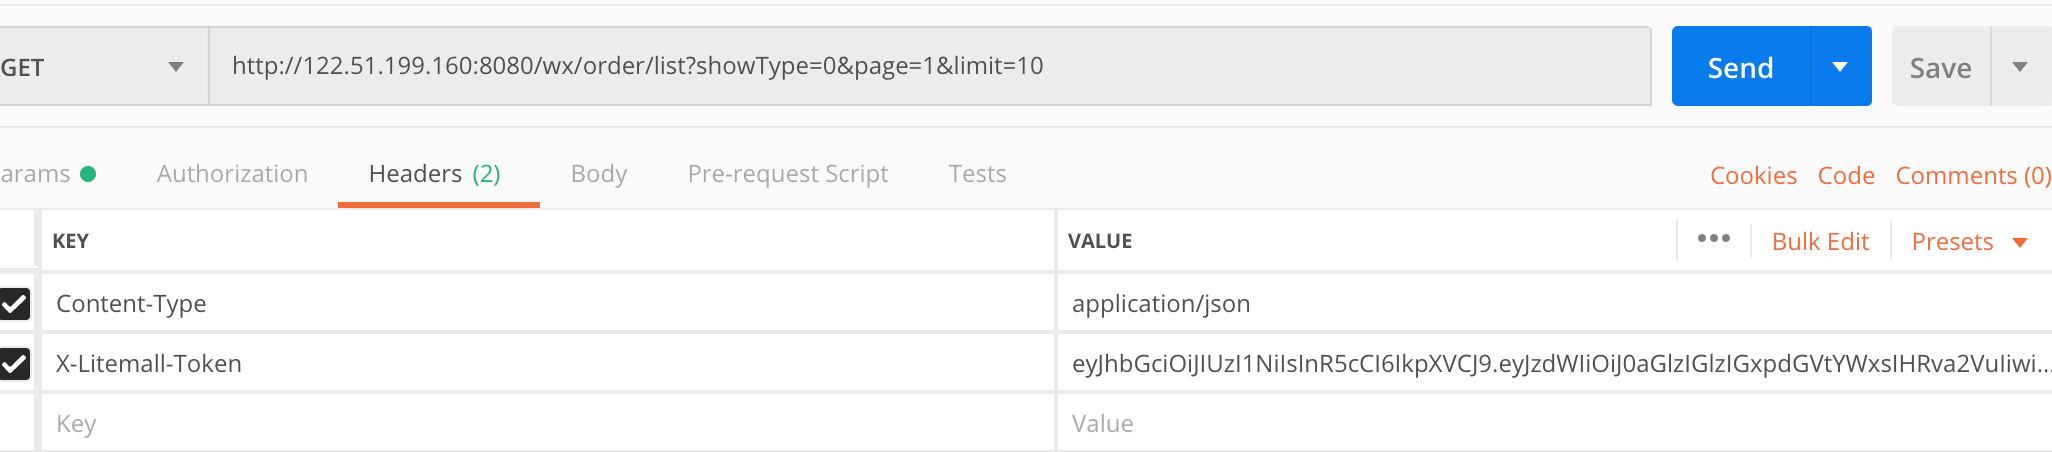Switch to the Authorization tab
The height and width of the screenshot is (452, 2052).
tap(232, 174)
